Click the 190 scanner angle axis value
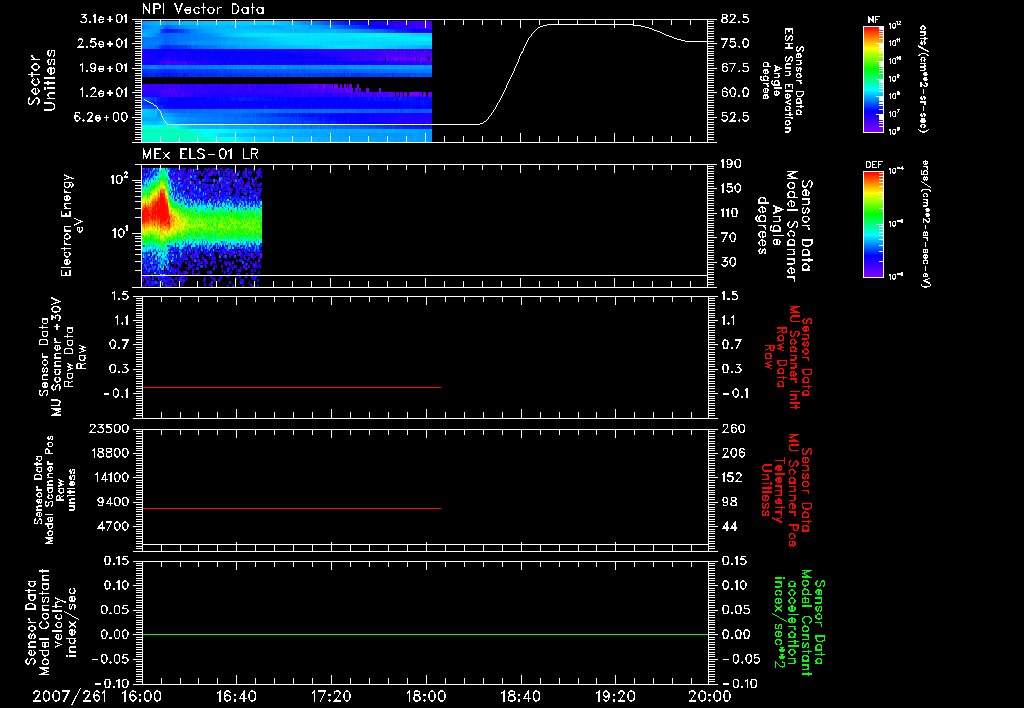1024x708 pixels. click(732, 163)
